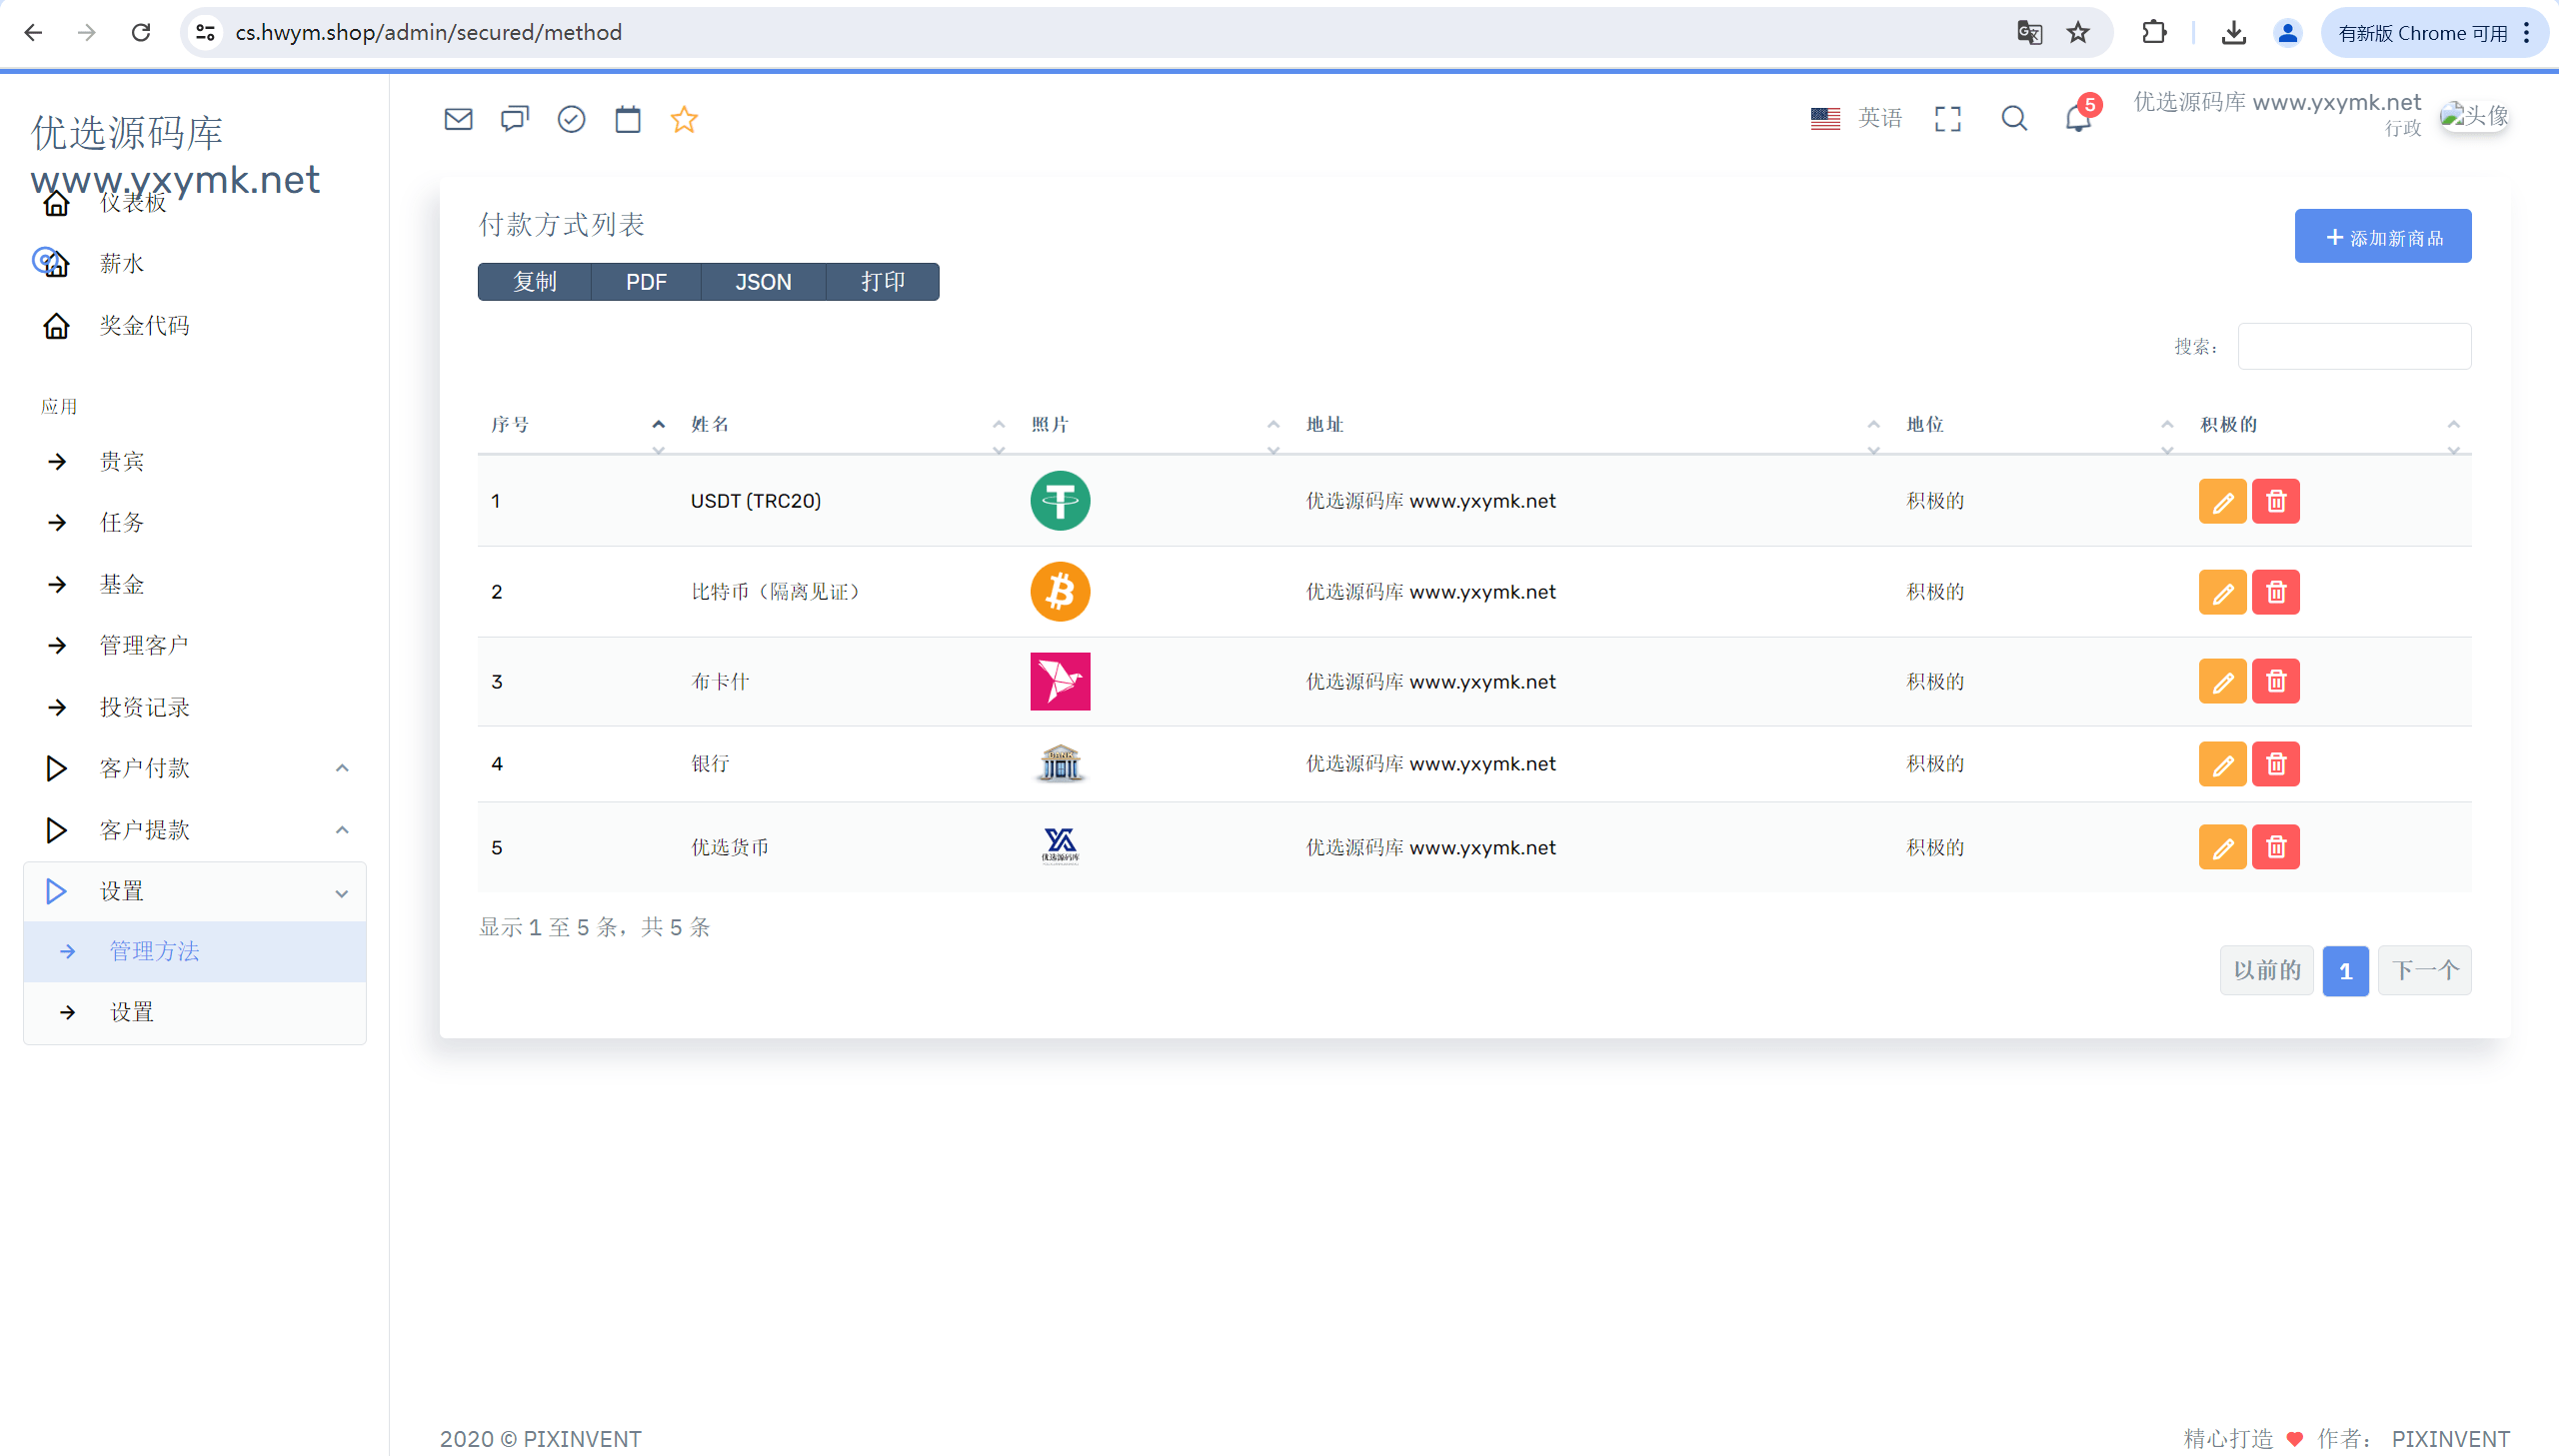This screenshot has height=1456, width=2559.
Task: Edit the USDT (TRC20) row
Action: point(2222,501)
